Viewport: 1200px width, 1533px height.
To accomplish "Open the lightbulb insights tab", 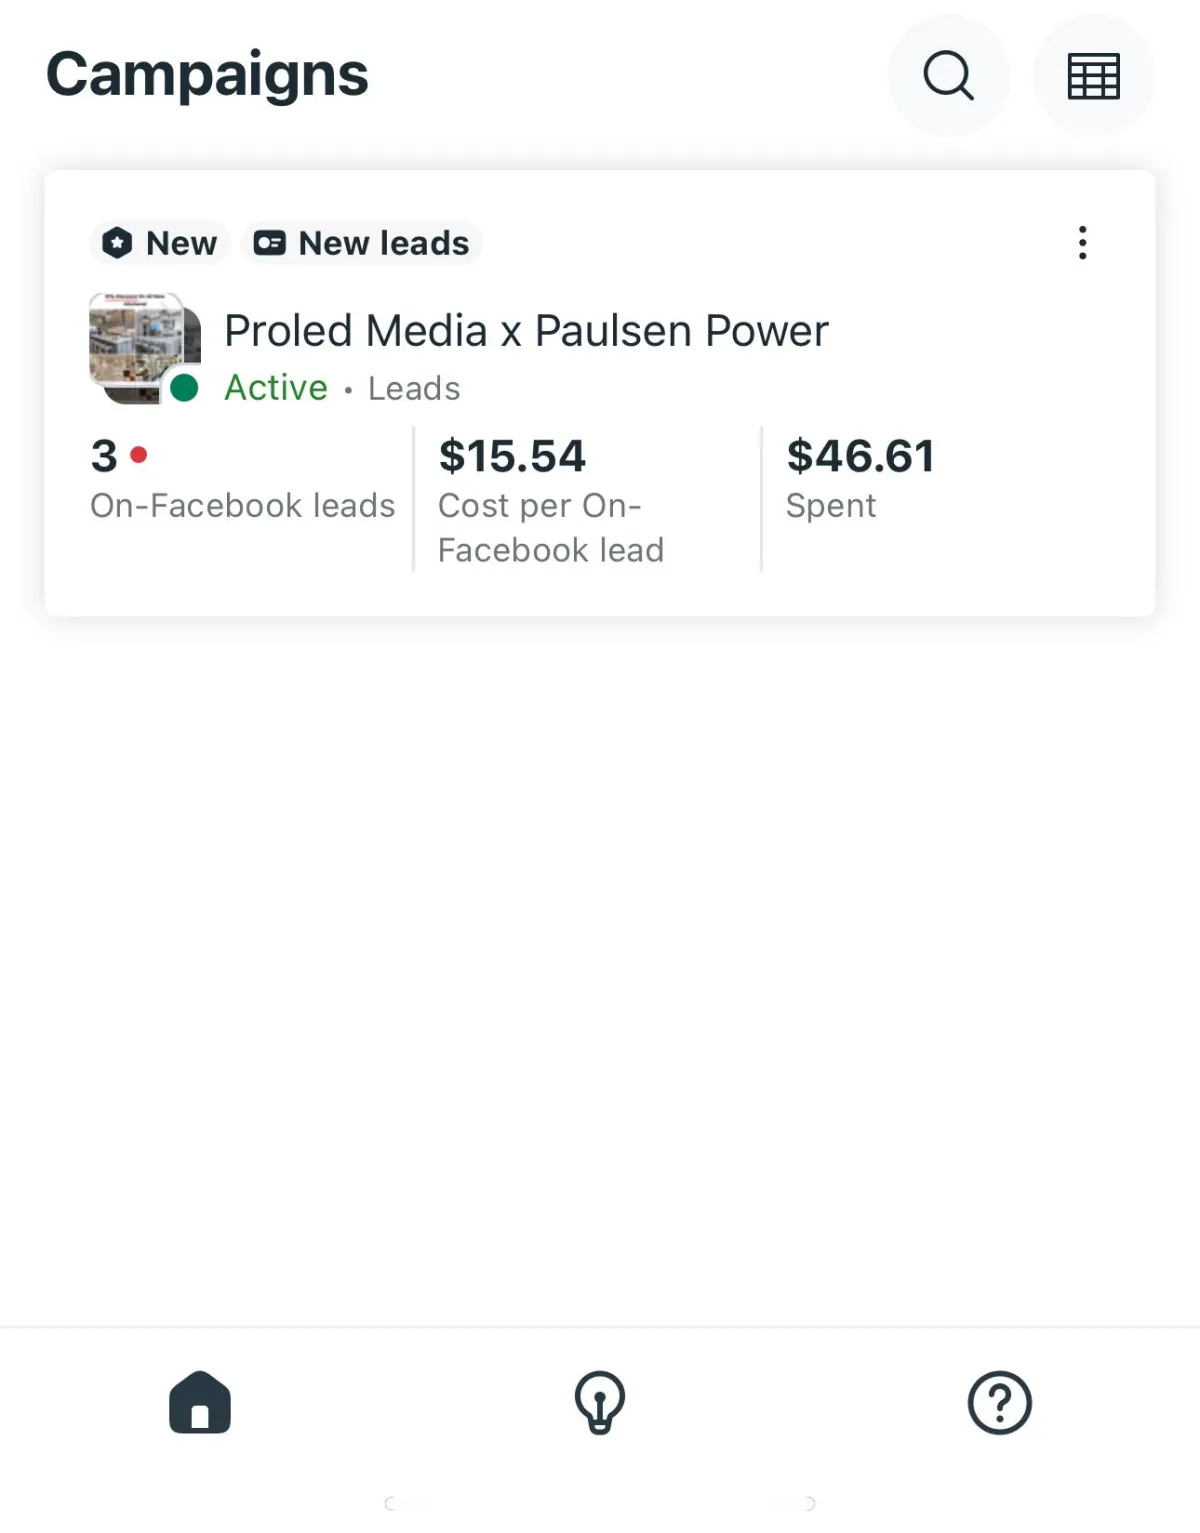I will [x=599, y=1402].
